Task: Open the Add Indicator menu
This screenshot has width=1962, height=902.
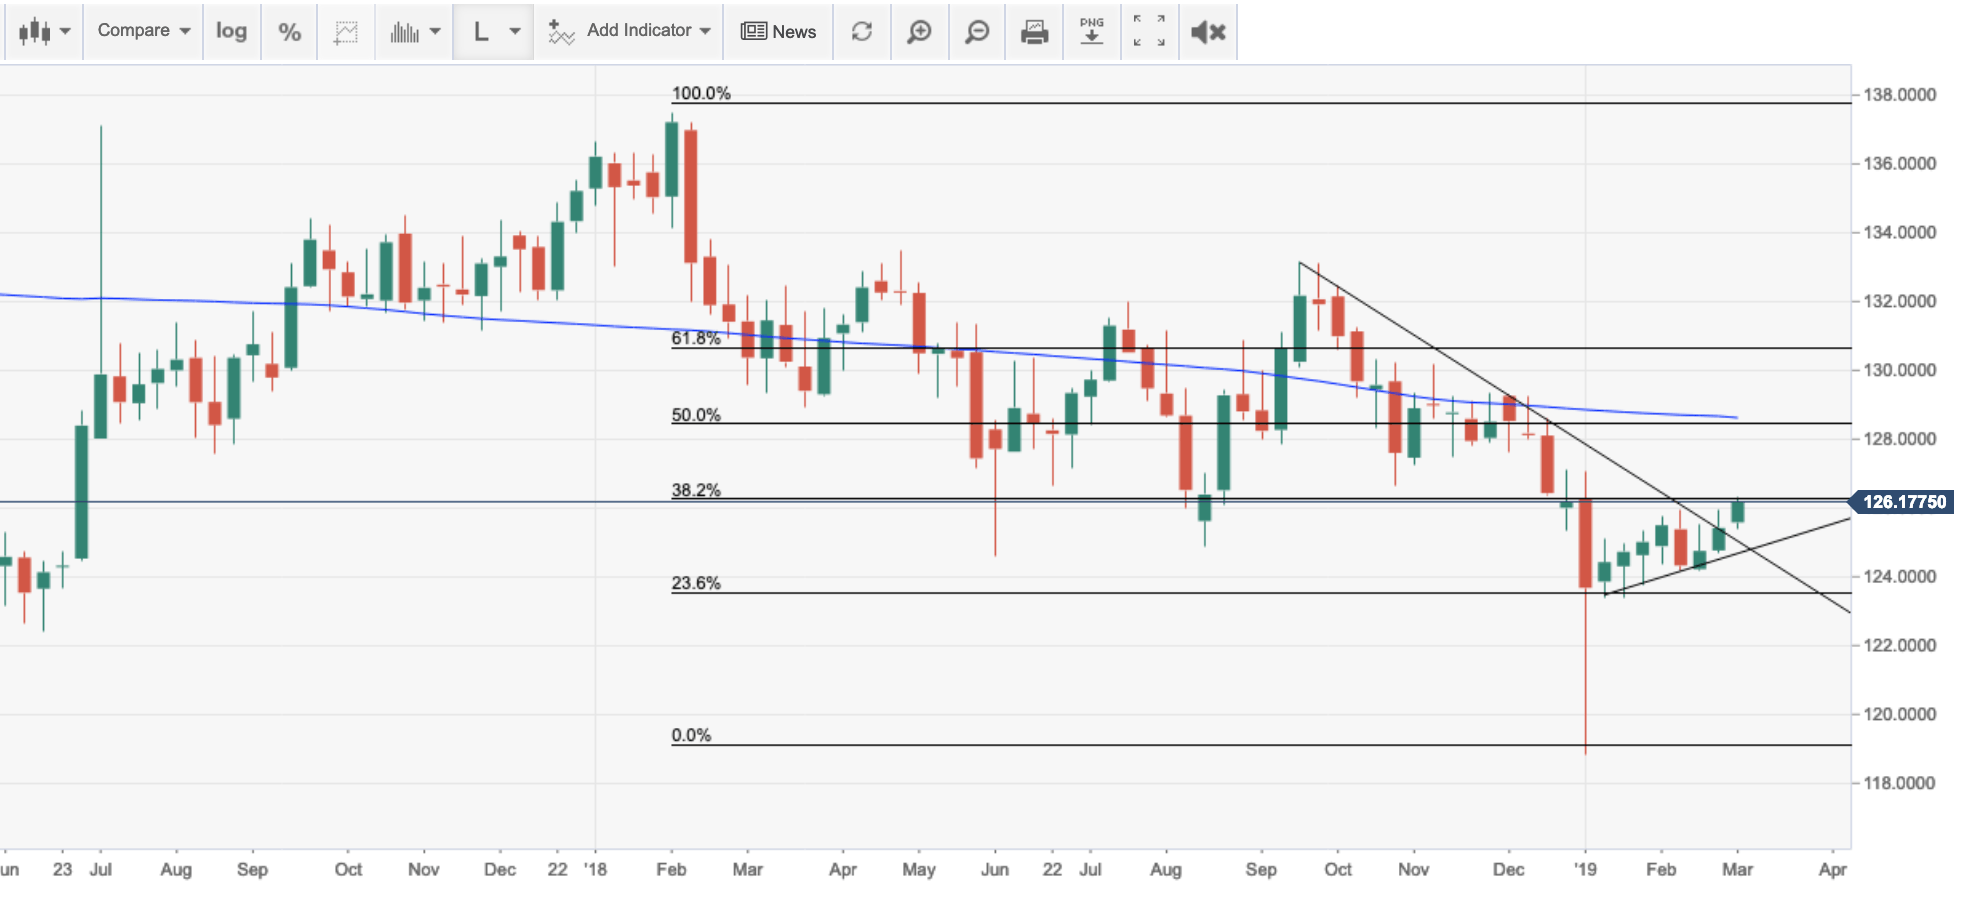Action: tap(630, 31)
